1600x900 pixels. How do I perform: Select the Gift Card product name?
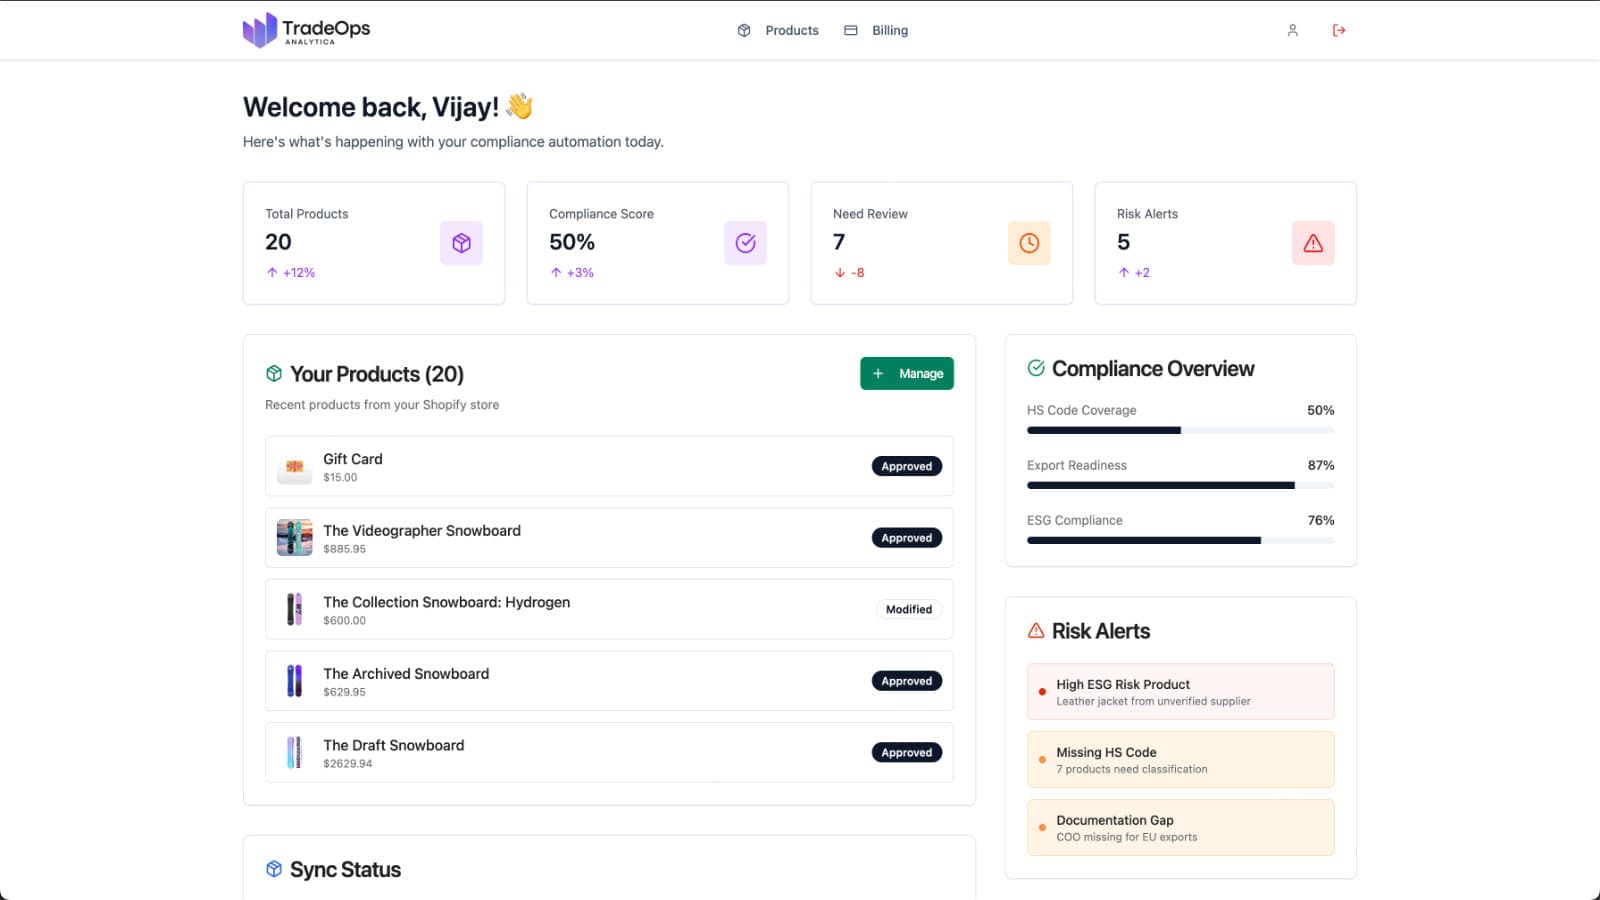[x=352, y=459]
